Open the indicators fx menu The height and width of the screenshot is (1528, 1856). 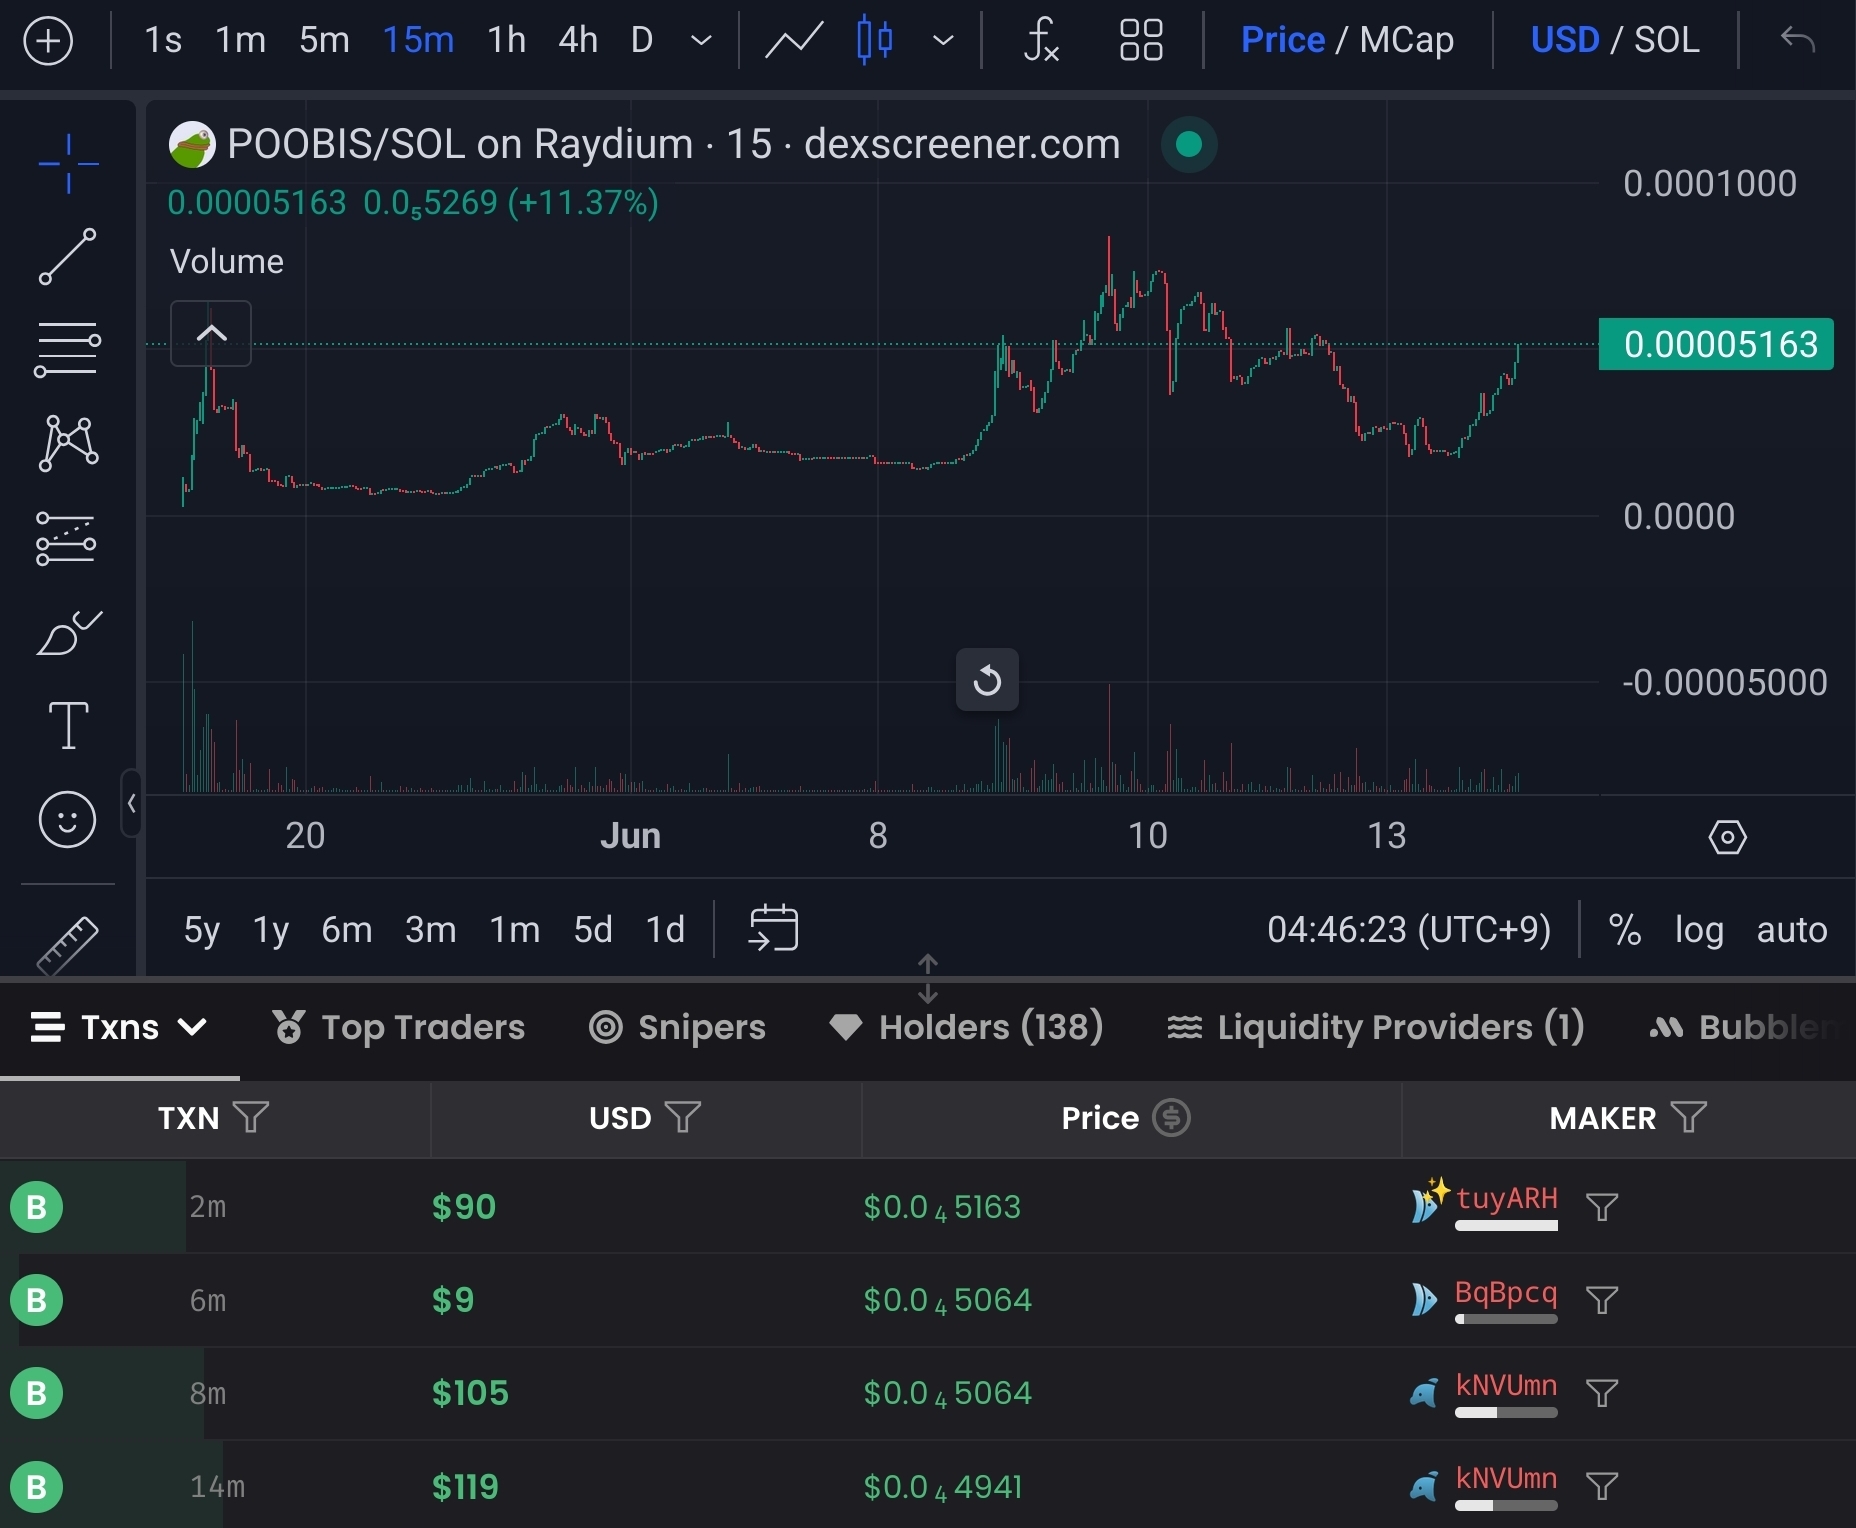pos(1041,41)
